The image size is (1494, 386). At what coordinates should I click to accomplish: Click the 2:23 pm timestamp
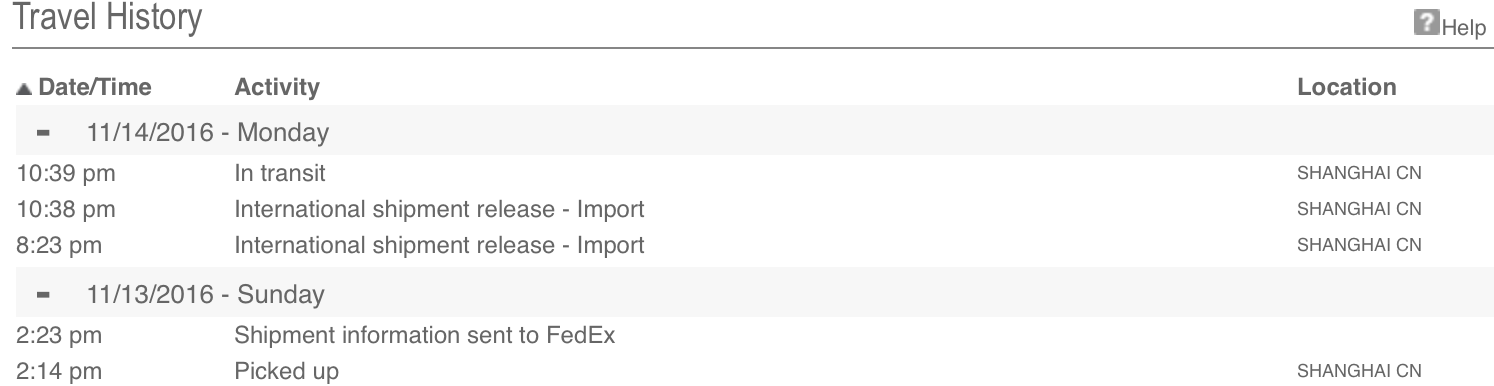59,336
